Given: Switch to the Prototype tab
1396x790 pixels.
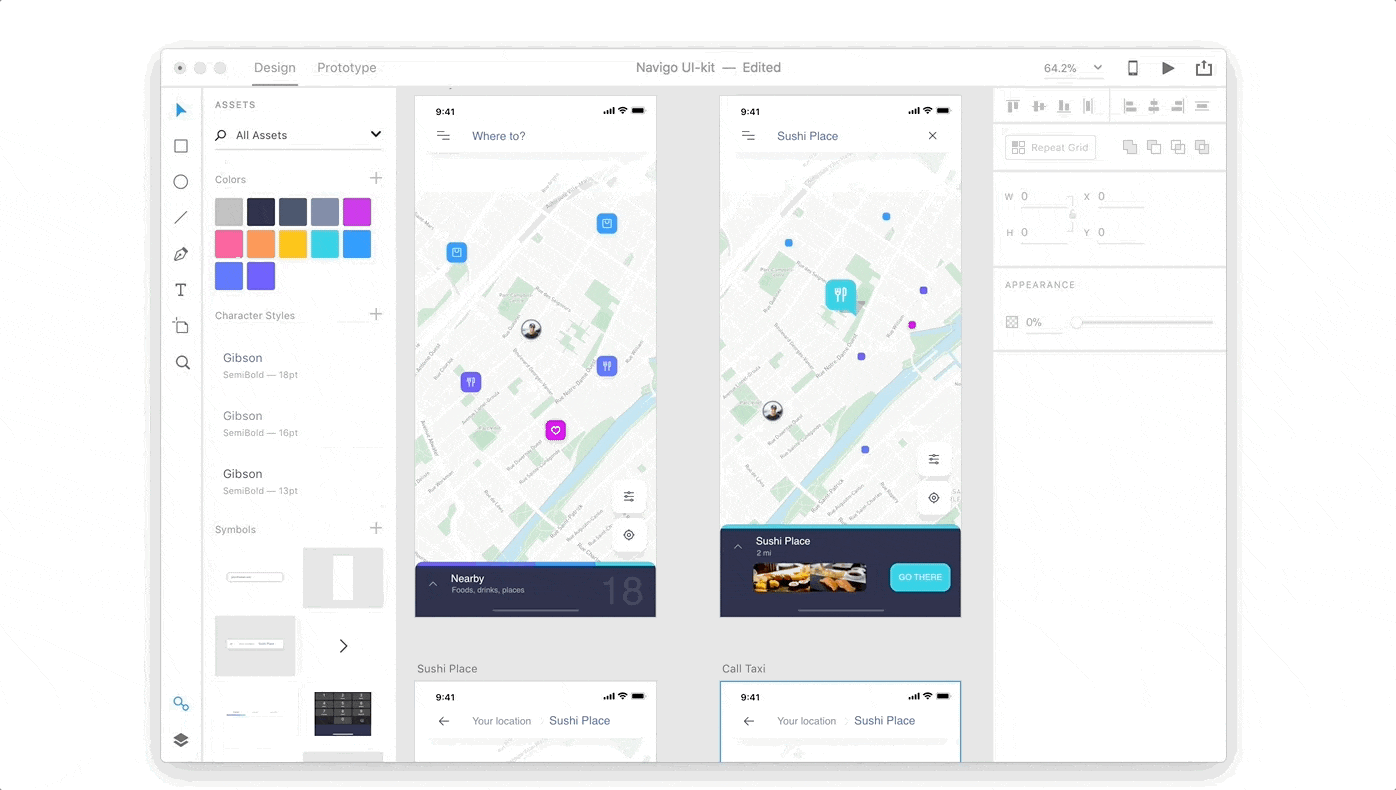Looking at the screenshot, I should click(x=347, y=68).
